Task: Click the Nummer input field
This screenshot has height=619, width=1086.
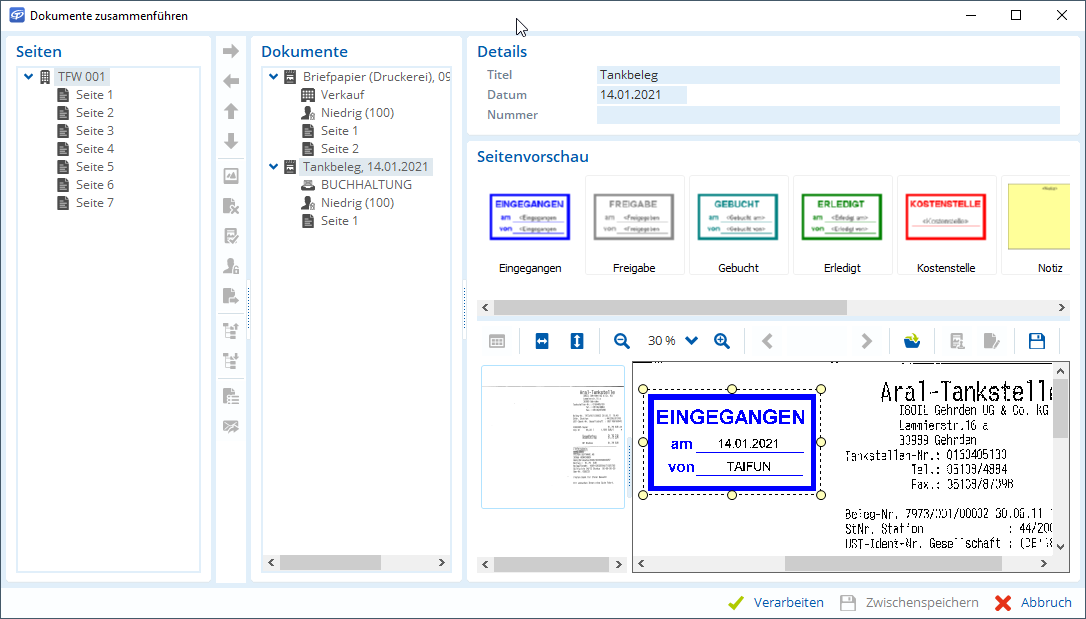Action: [x=827, y=115]
